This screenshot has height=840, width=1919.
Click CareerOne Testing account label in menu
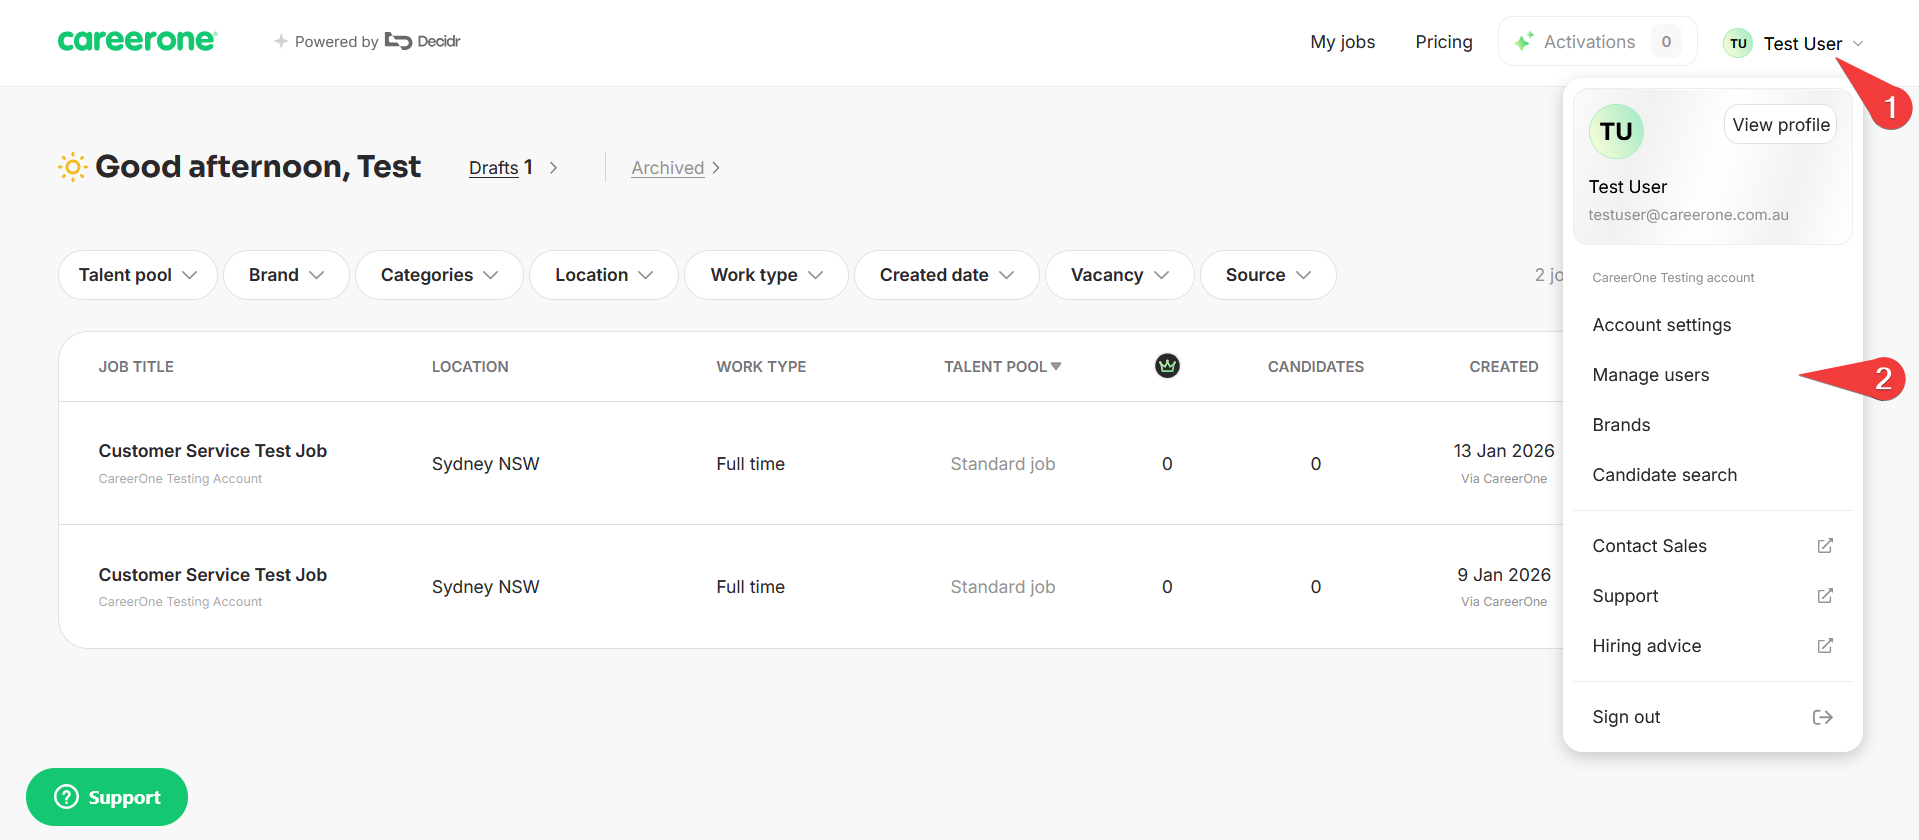pyautogui.click(x=1673, y=278)
